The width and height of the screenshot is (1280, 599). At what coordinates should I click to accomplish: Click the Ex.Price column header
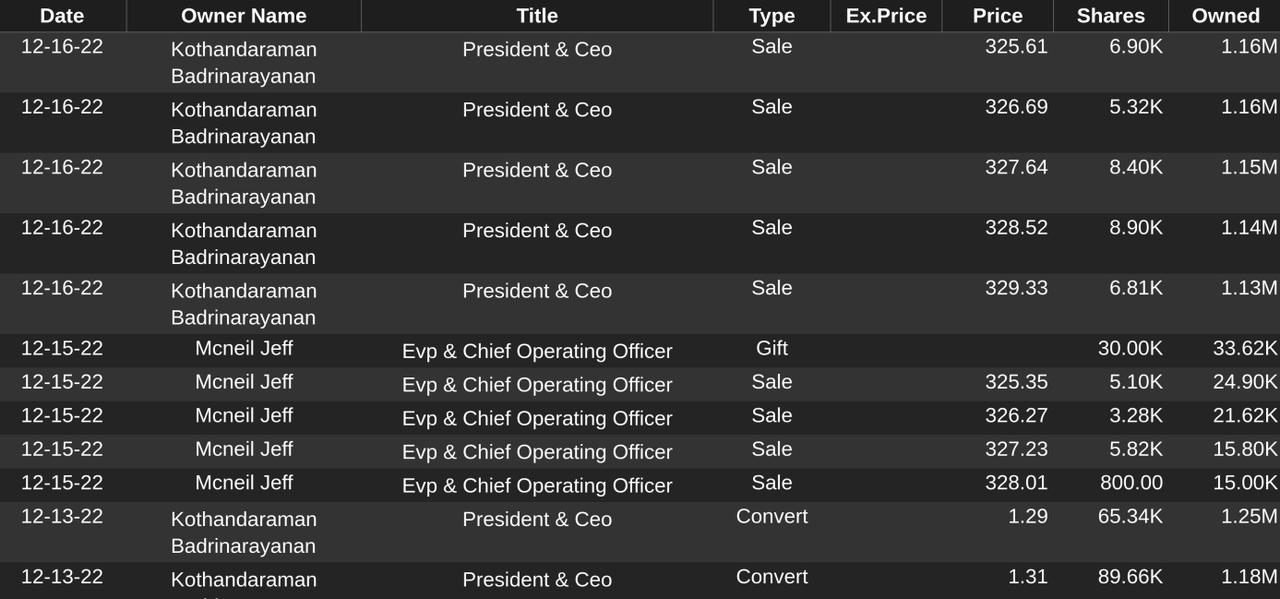point(886,16)
